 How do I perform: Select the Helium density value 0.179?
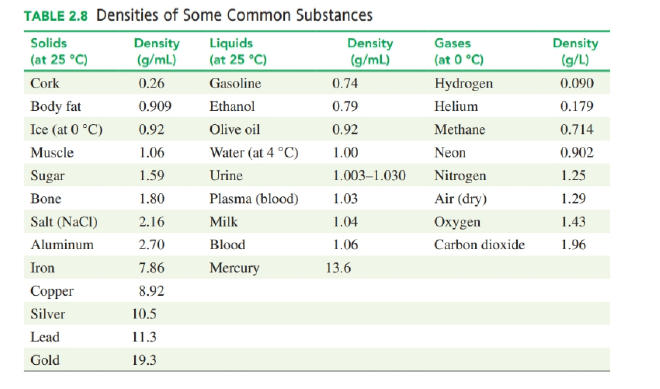click(577, 106)
